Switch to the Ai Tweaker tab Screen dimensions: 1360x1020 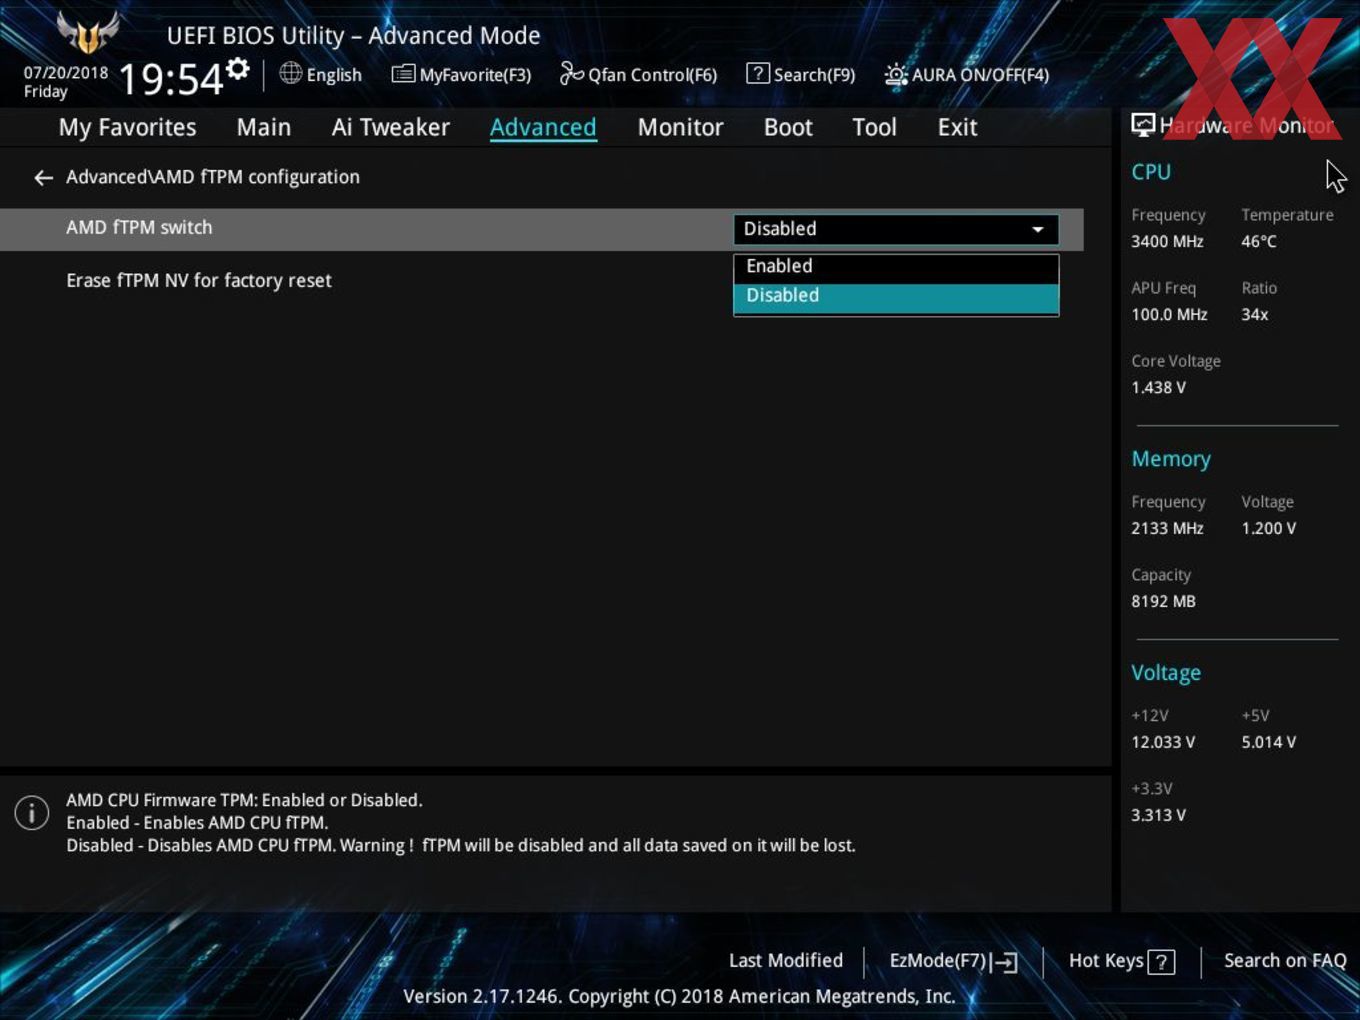[391, 128]
